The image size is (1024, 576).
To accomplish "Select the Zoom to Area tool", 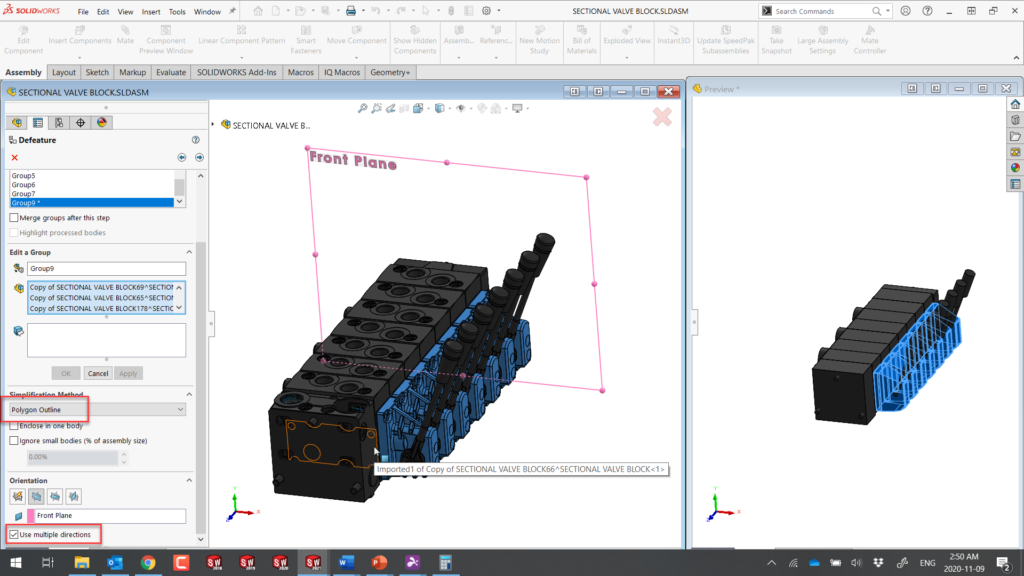I will [x=377, y=108].
